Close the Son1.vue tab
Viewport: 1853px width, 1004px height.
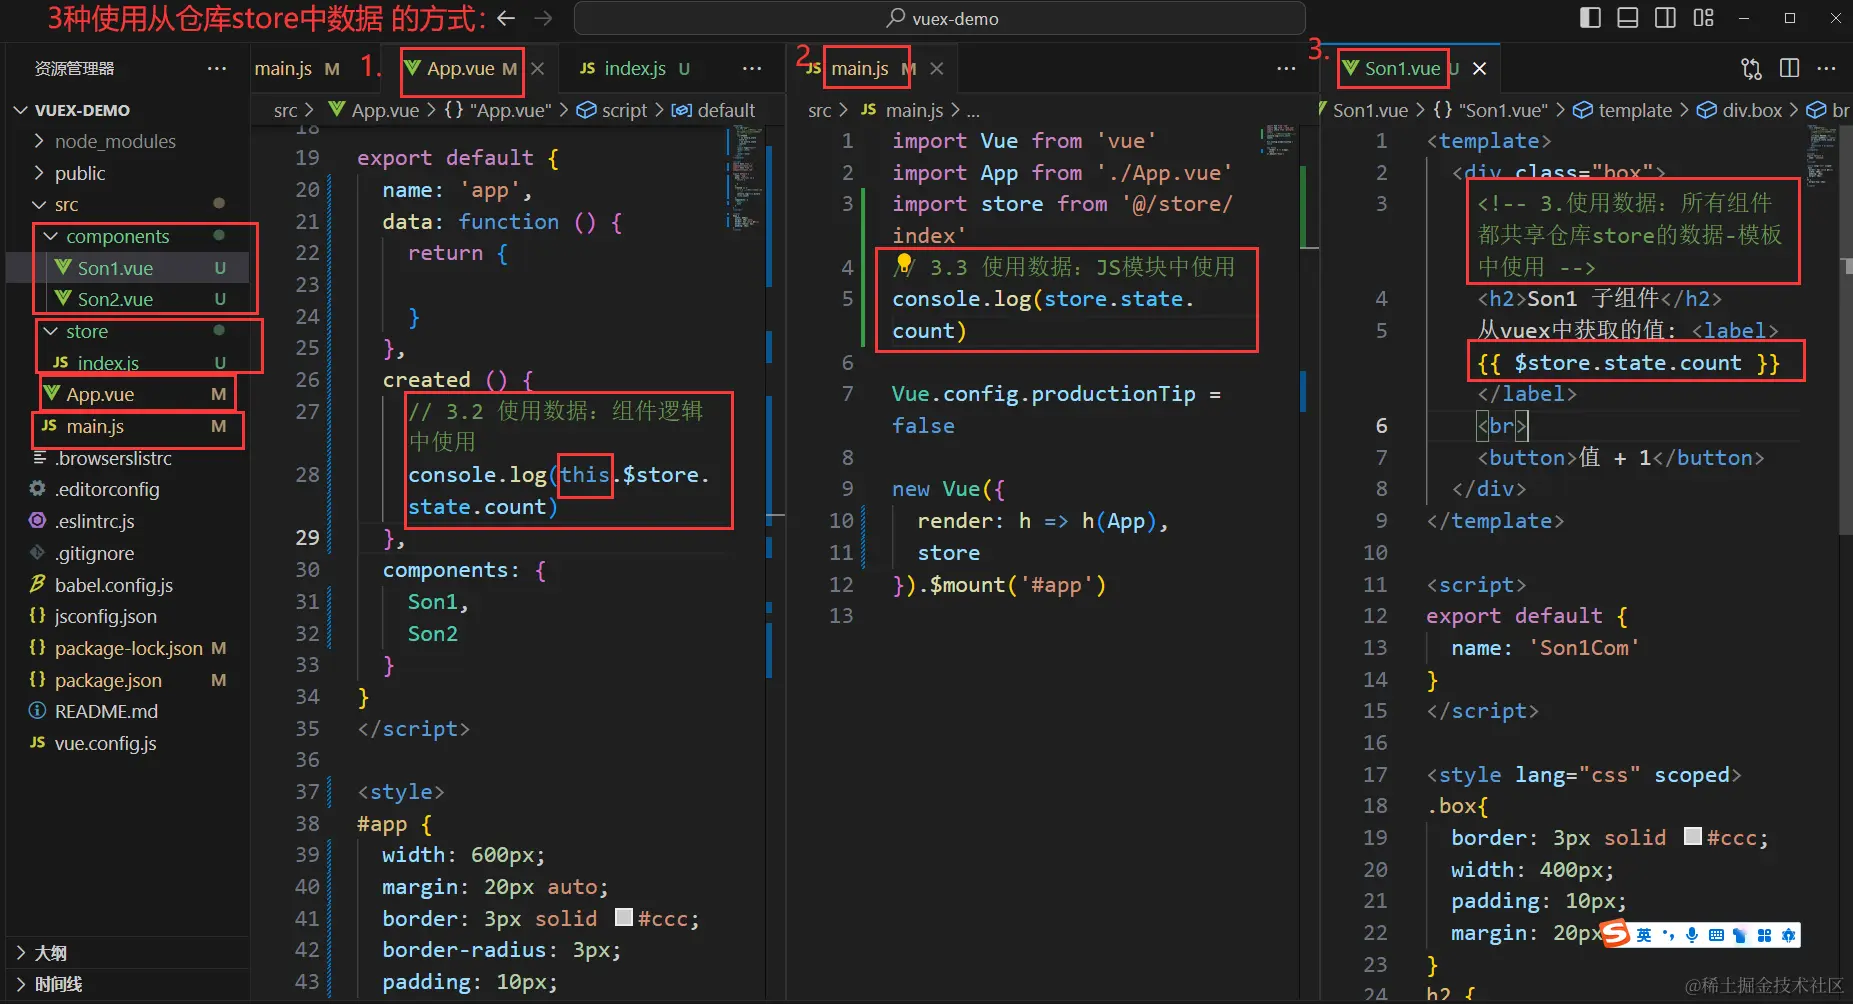(x=1480, y=68)
